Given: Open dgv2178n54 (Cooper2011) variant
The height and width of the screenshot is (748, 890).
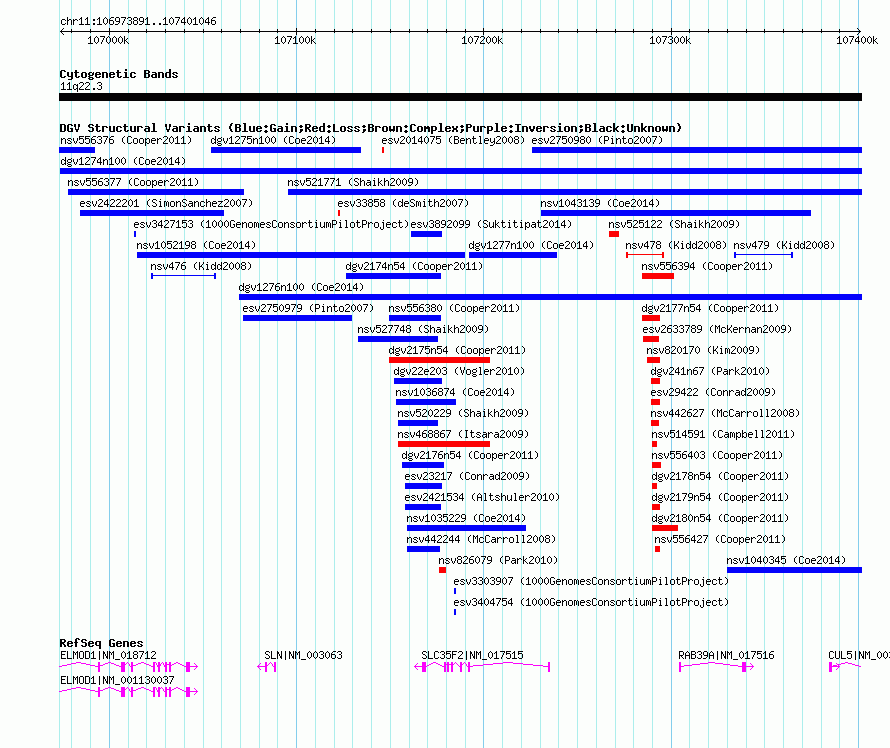Looking at the screenshot, I should tap(720, 476).
